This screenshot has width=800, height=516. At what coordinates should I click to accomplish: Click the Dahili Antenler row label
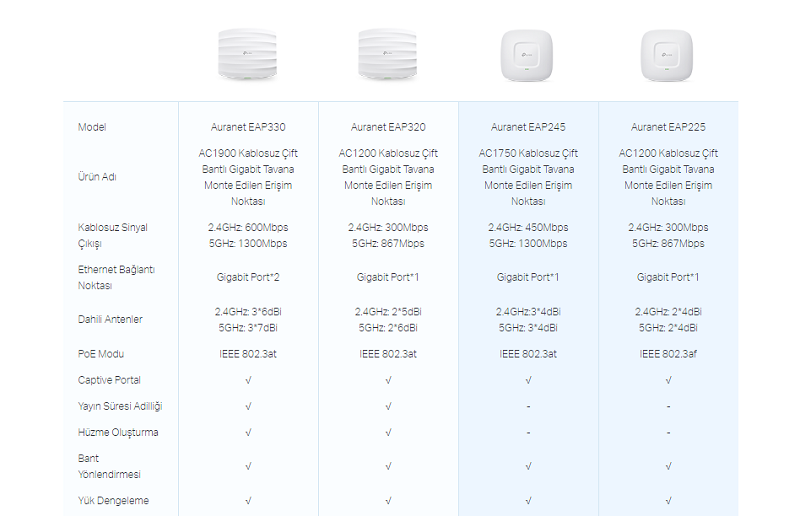pyautogui.click(x=110, y=320)
